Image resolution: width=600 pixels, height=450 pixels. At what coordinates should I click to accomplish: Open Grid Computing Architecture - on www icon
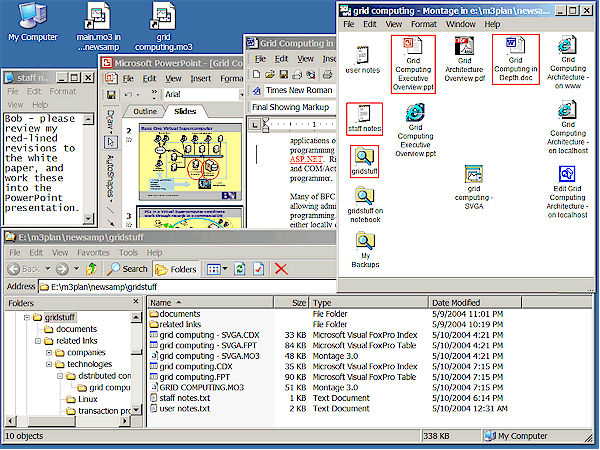[567, 62]
